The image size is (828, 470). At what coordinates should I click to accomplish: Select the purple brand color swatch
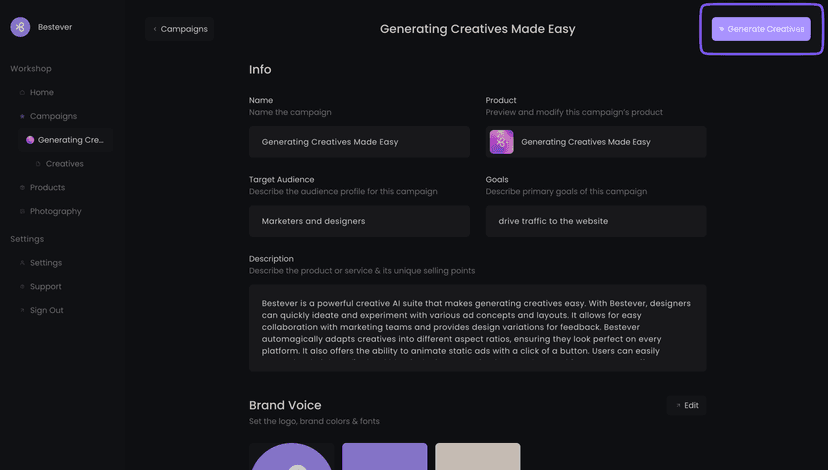tap(384, 457)
